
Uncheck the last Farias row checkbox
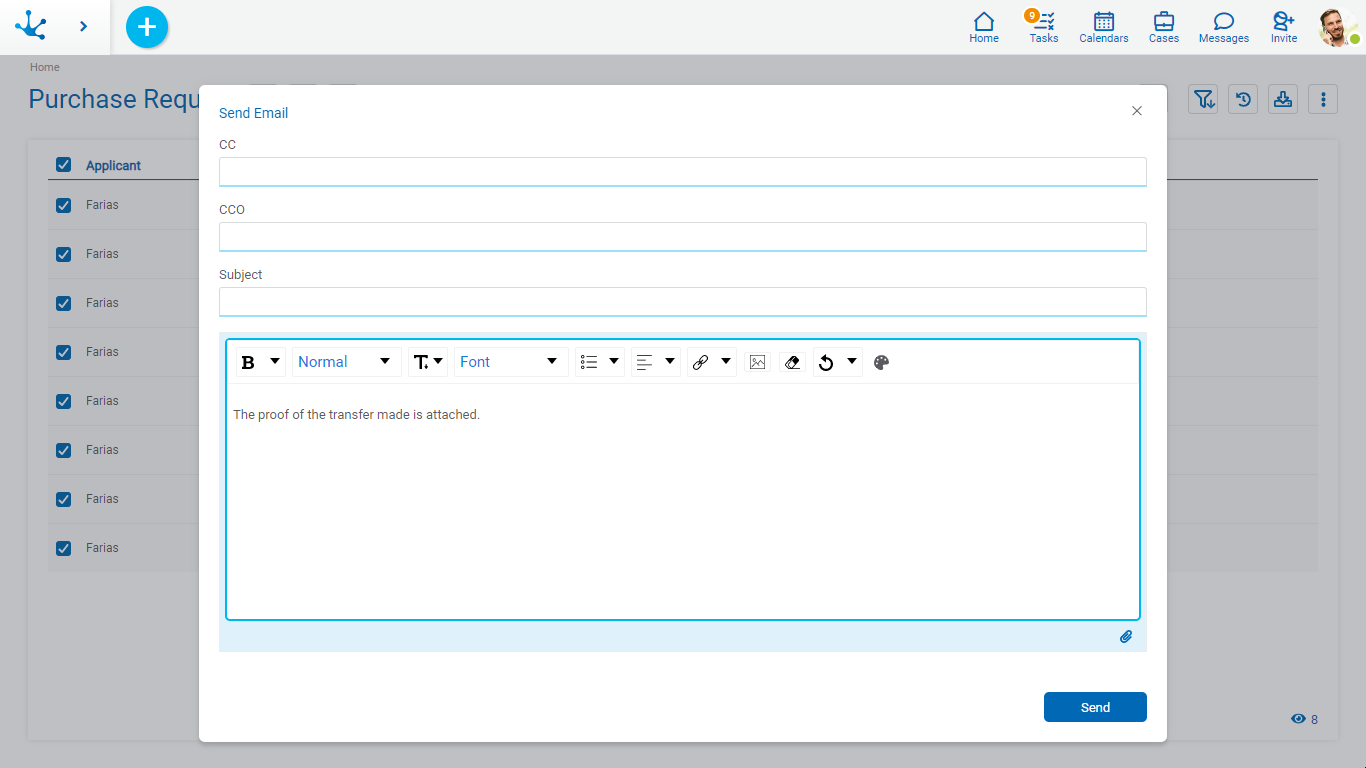64,548
